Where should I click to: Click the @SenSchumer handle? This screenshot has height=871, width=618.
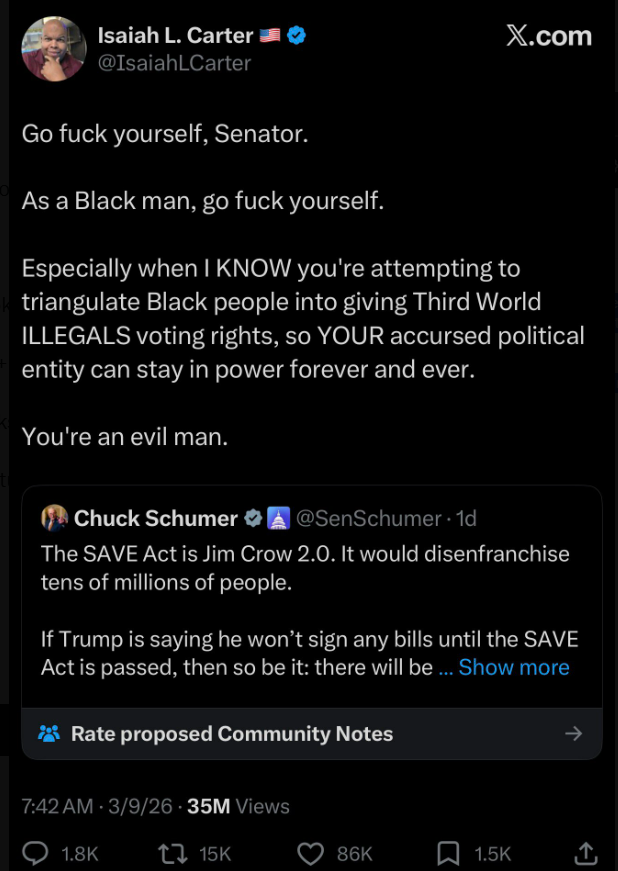(369, 518)
